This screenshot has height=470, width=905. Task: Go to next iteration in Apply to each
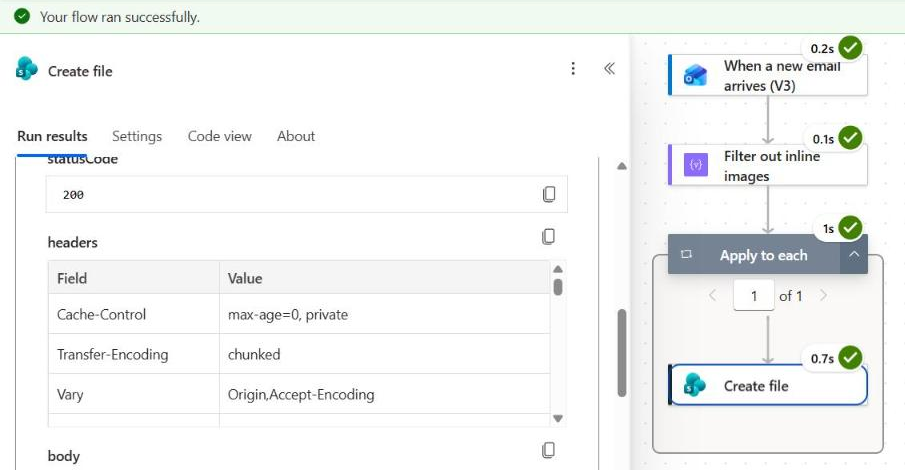(824, 296)
